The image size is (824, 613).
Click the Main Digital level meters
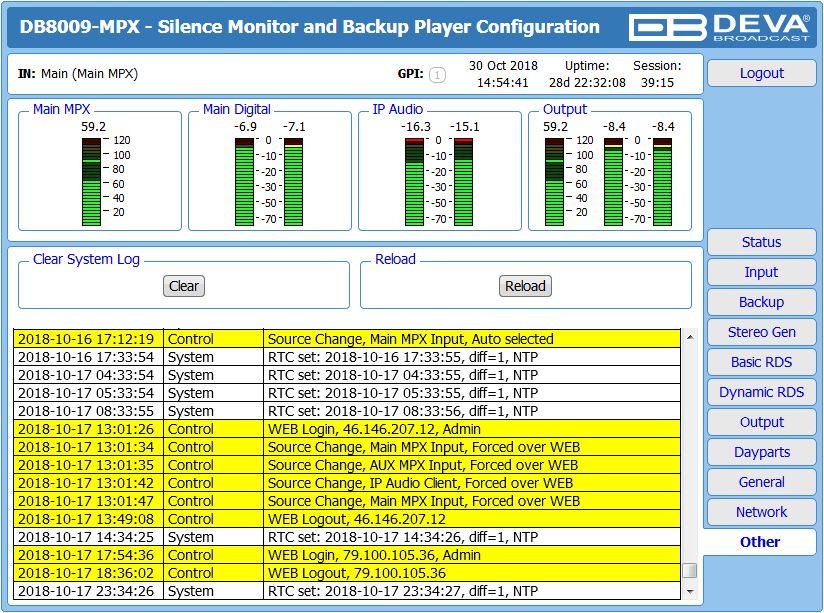coord(269,182)
